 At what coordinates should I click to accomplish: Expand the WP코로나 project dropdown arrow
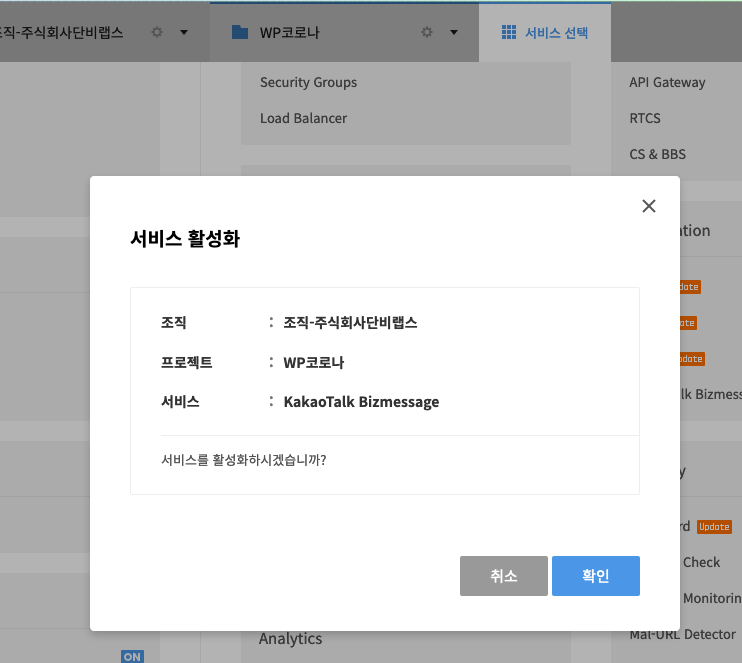[x=454, y=33]
